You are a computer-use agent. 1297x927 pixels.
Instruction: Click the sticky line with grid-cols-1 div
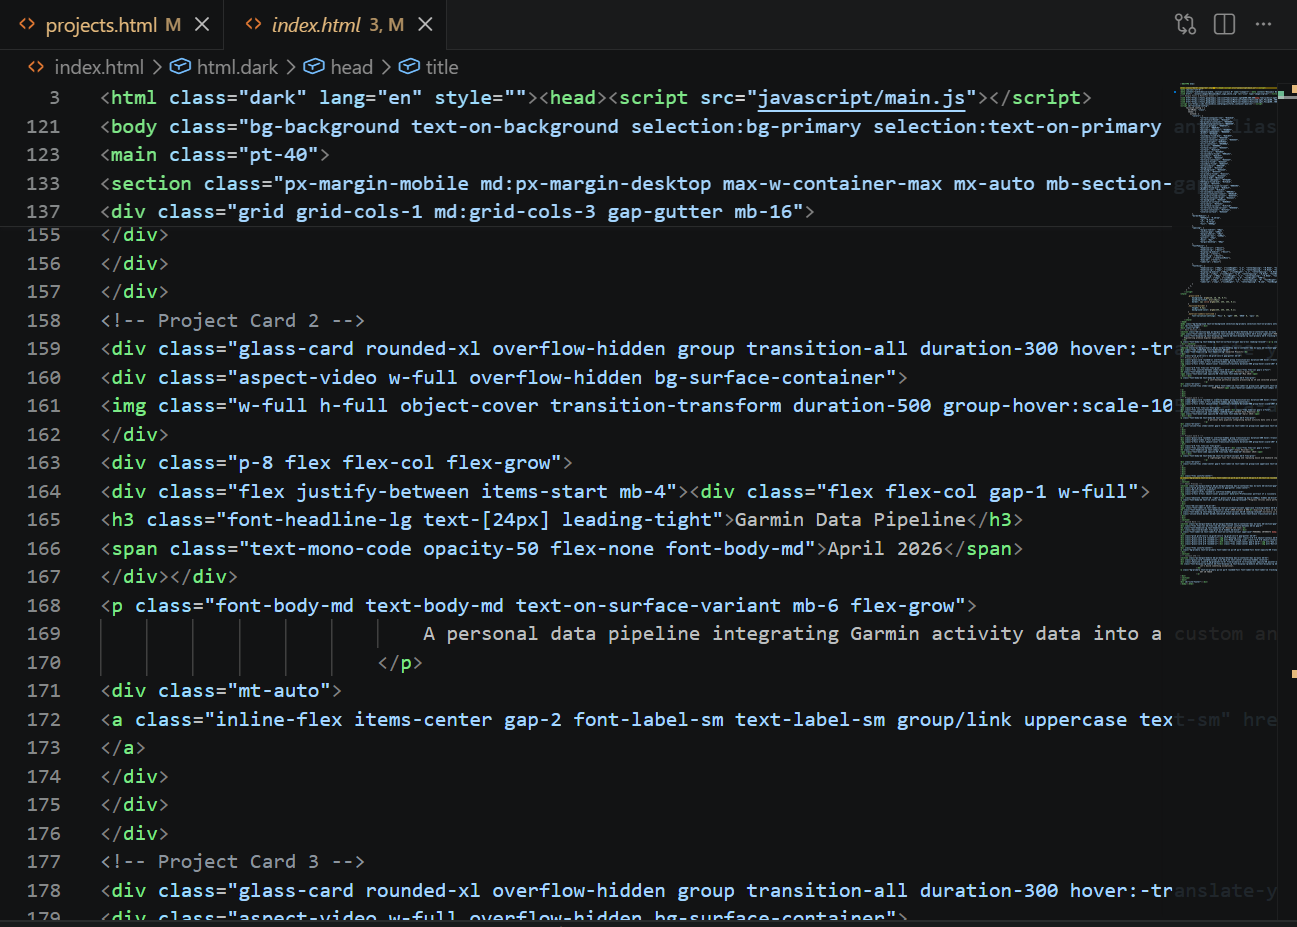click(457, 212)
